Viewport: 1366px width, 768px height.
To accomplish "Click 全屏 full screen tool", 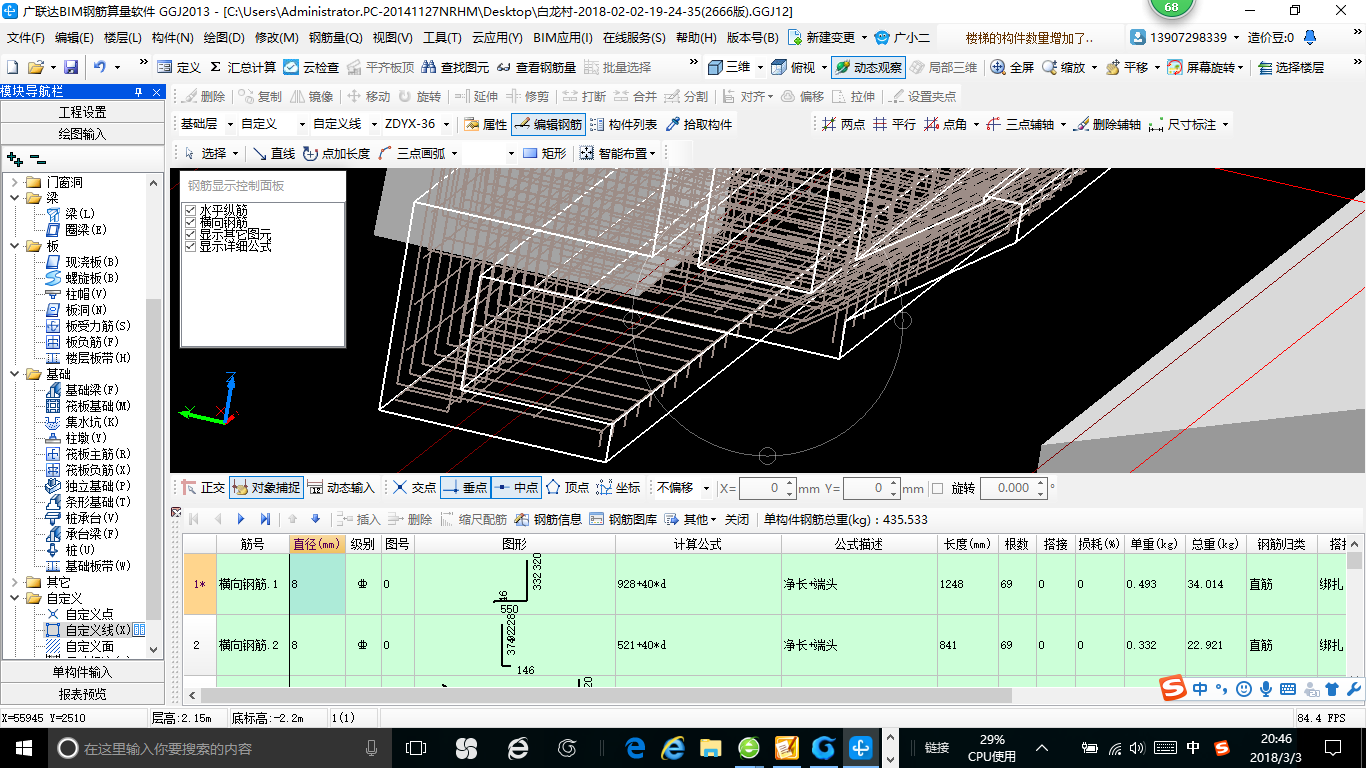I will point(1012,67).
